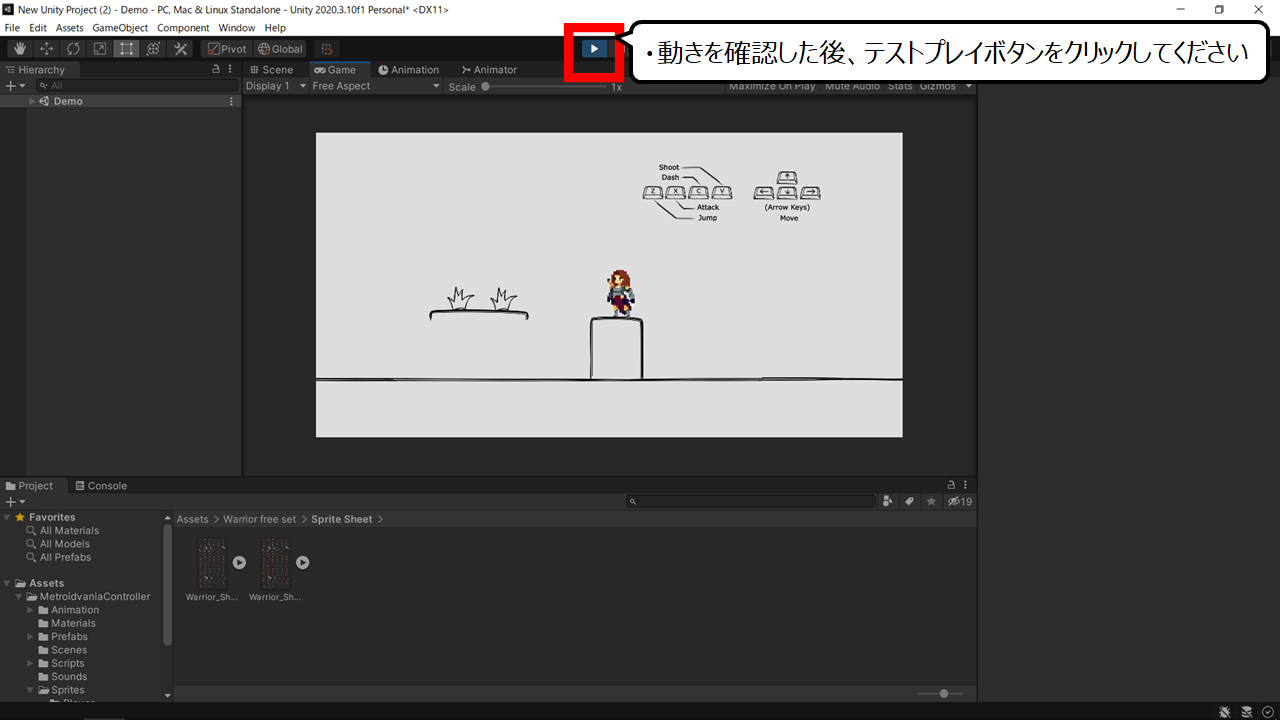
Task: Click Warrior free set breadcrumb
Action: pyautogui.click(x=259, y=519)
